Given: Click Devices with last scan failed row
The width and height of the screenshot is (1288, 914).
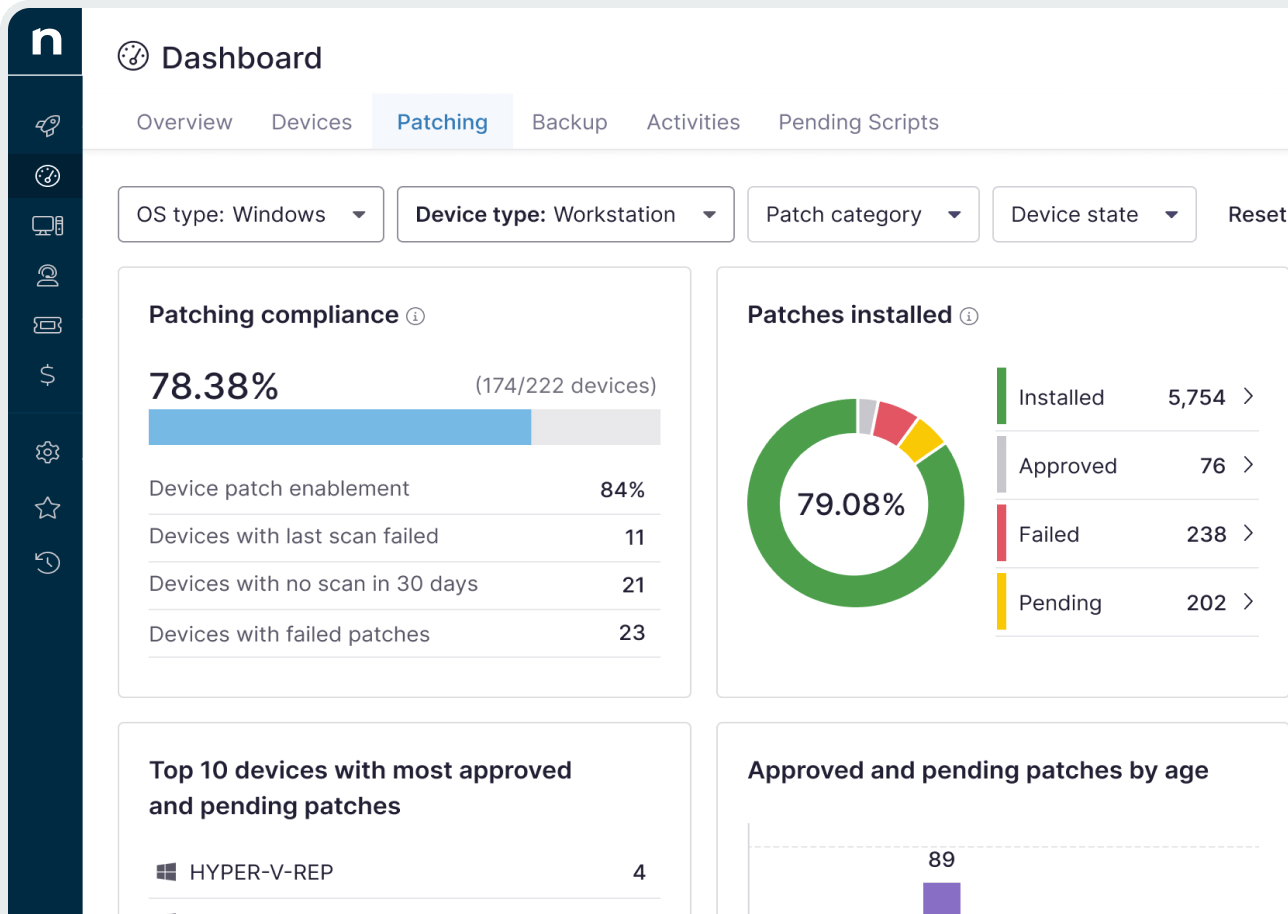Looking at the screenshot, I should coord(404,537).
